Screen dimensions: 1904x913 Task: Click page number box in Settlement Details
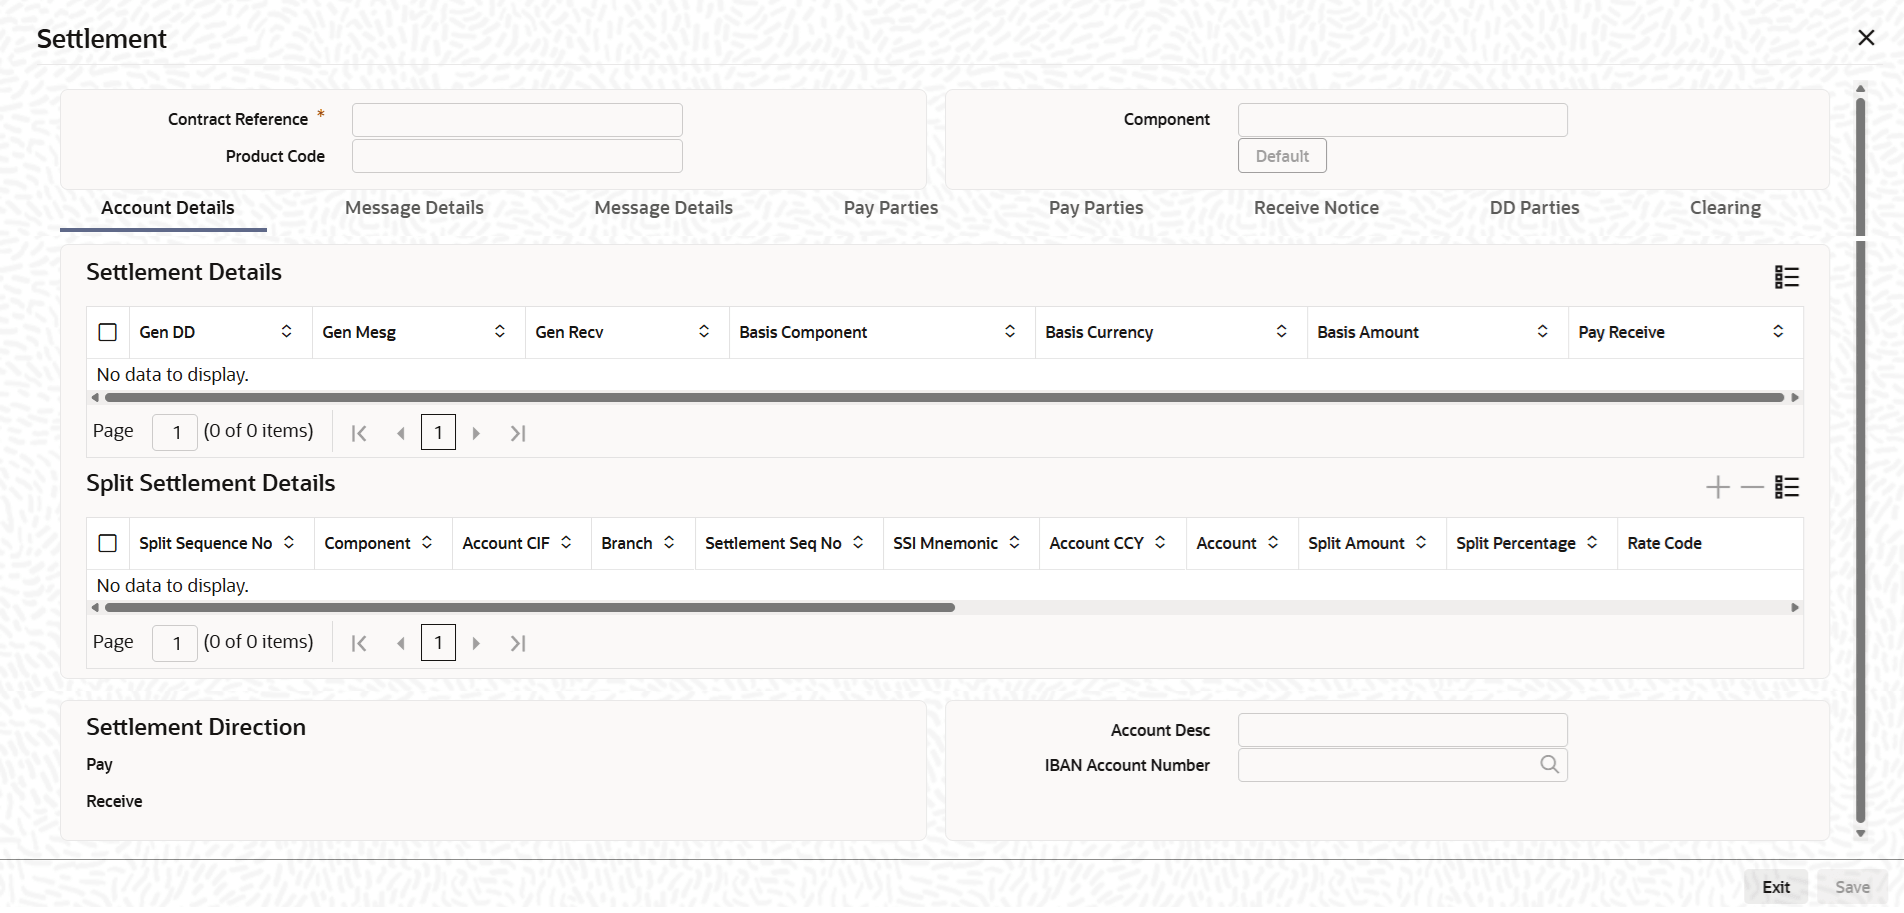click(x=175, y=432)
